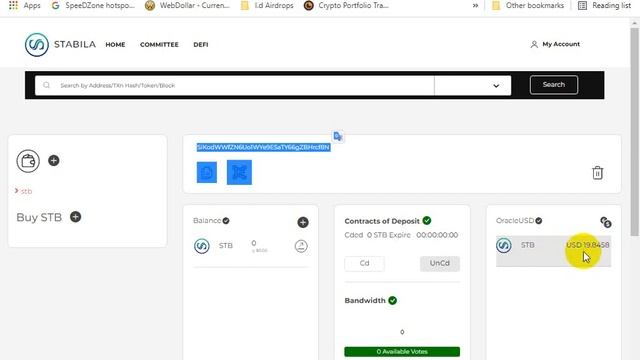Click the Stabila logo

[60, 44]
